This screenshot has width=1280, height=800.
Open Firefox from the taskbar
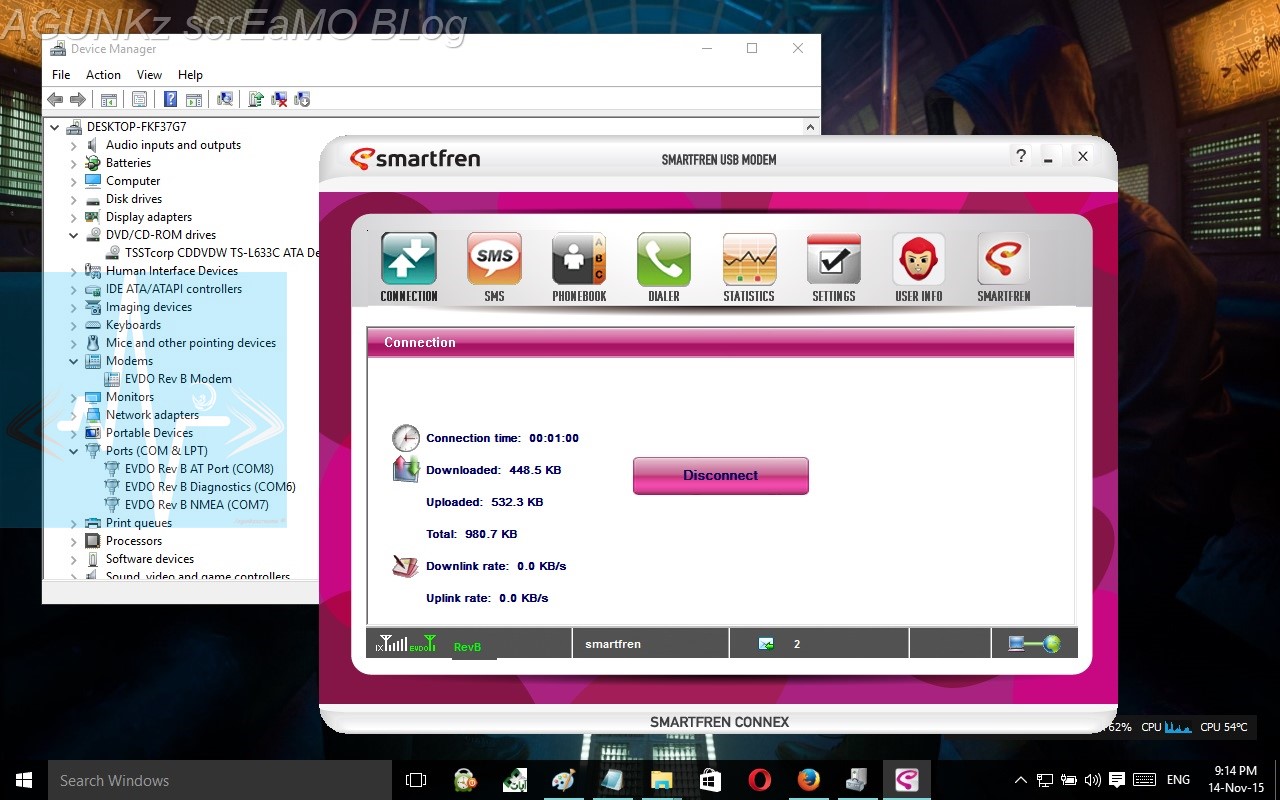(808, 780)
